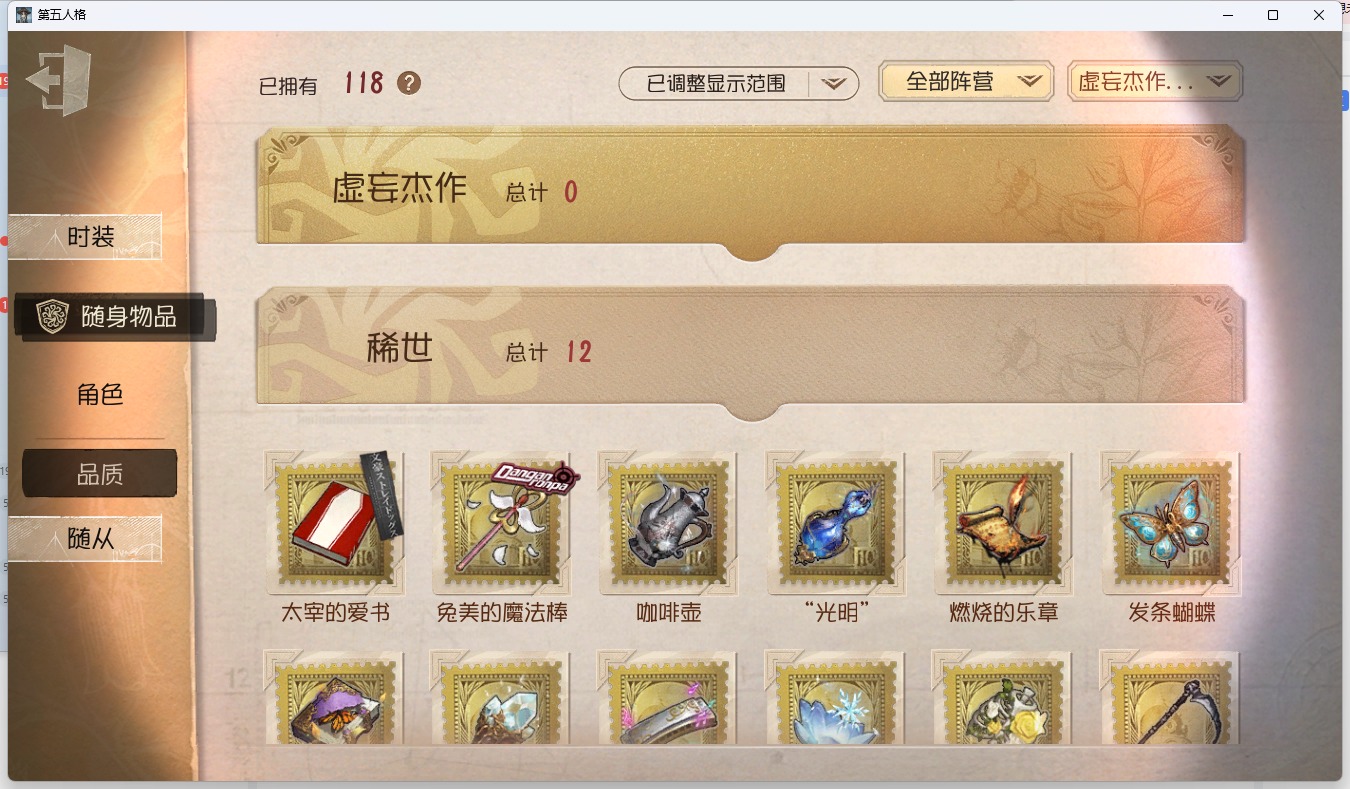The width and height of the screenshot is (1350, 789).
Task: Choose the 咖啡壶 coffee pot item
Action: 669,522
